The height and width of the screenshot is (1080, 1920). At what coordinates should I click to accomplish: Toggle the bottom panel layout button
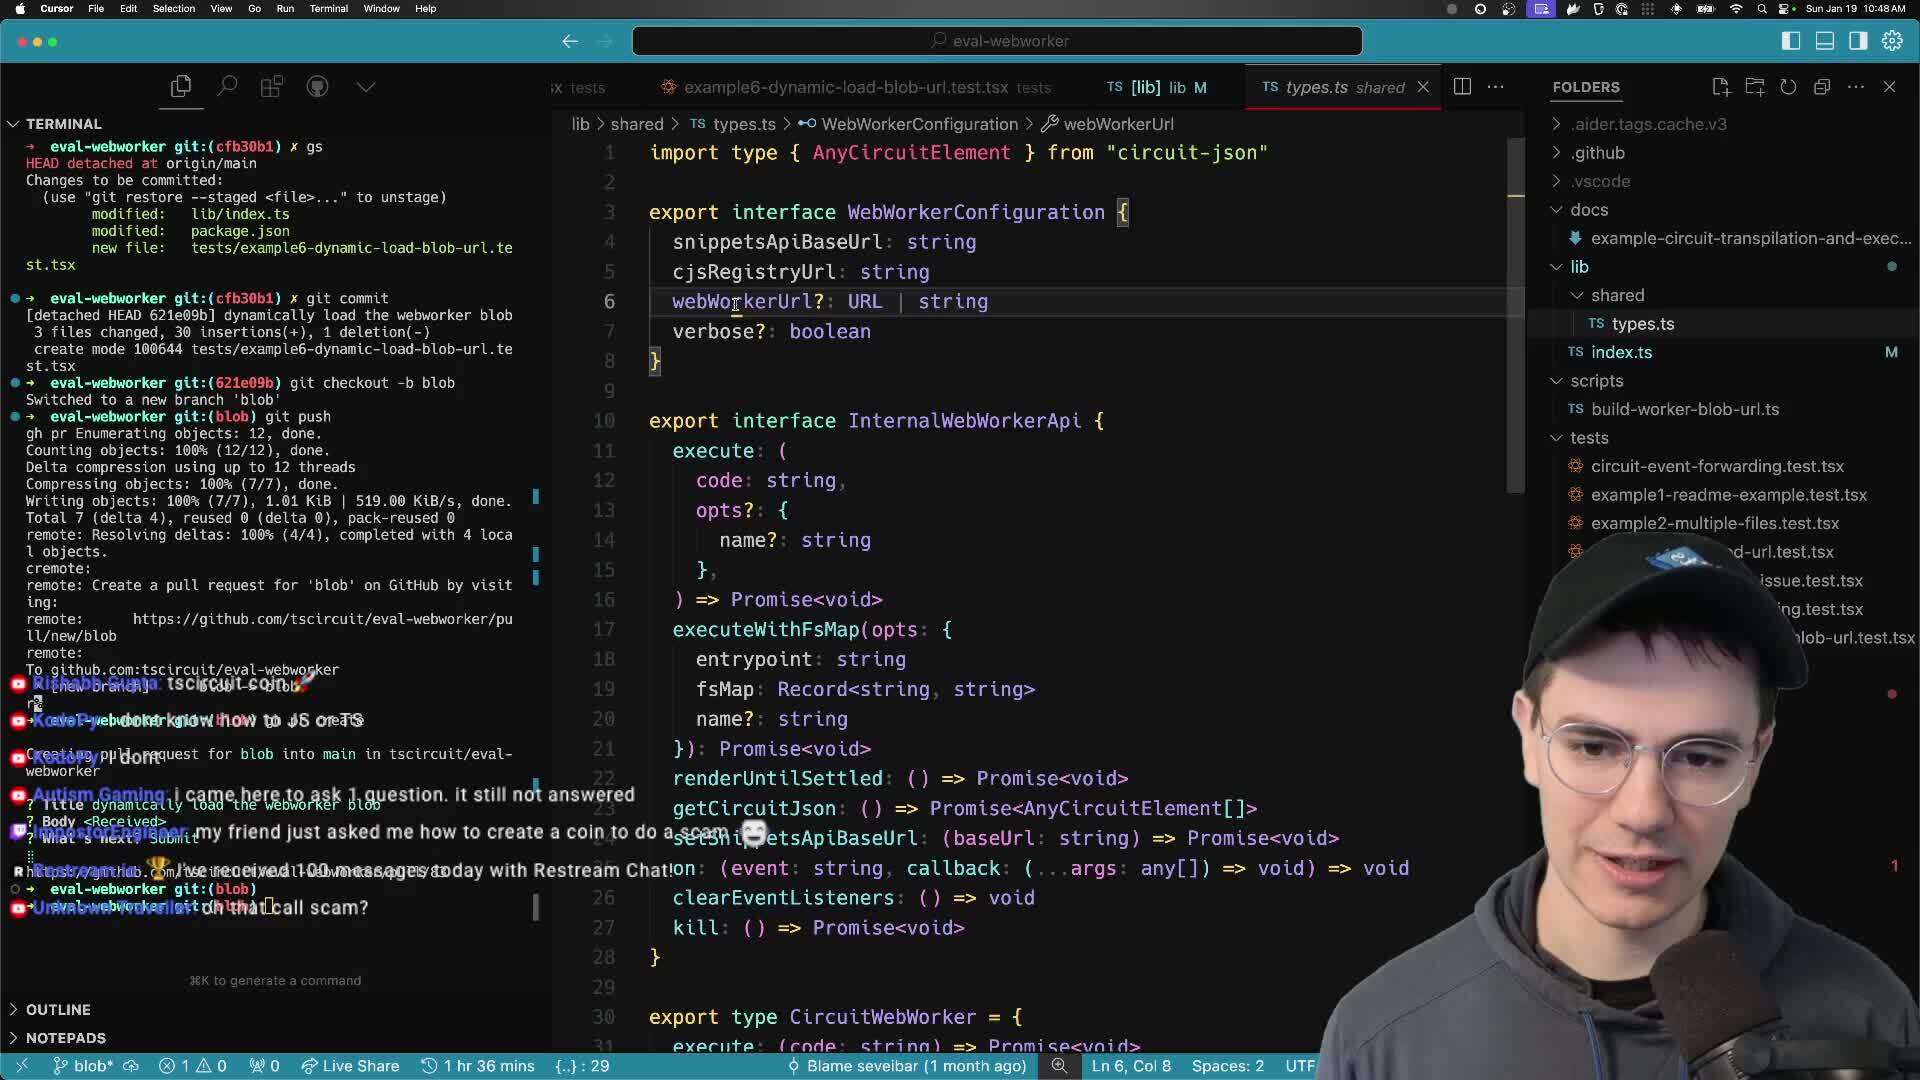point(1825,41)
